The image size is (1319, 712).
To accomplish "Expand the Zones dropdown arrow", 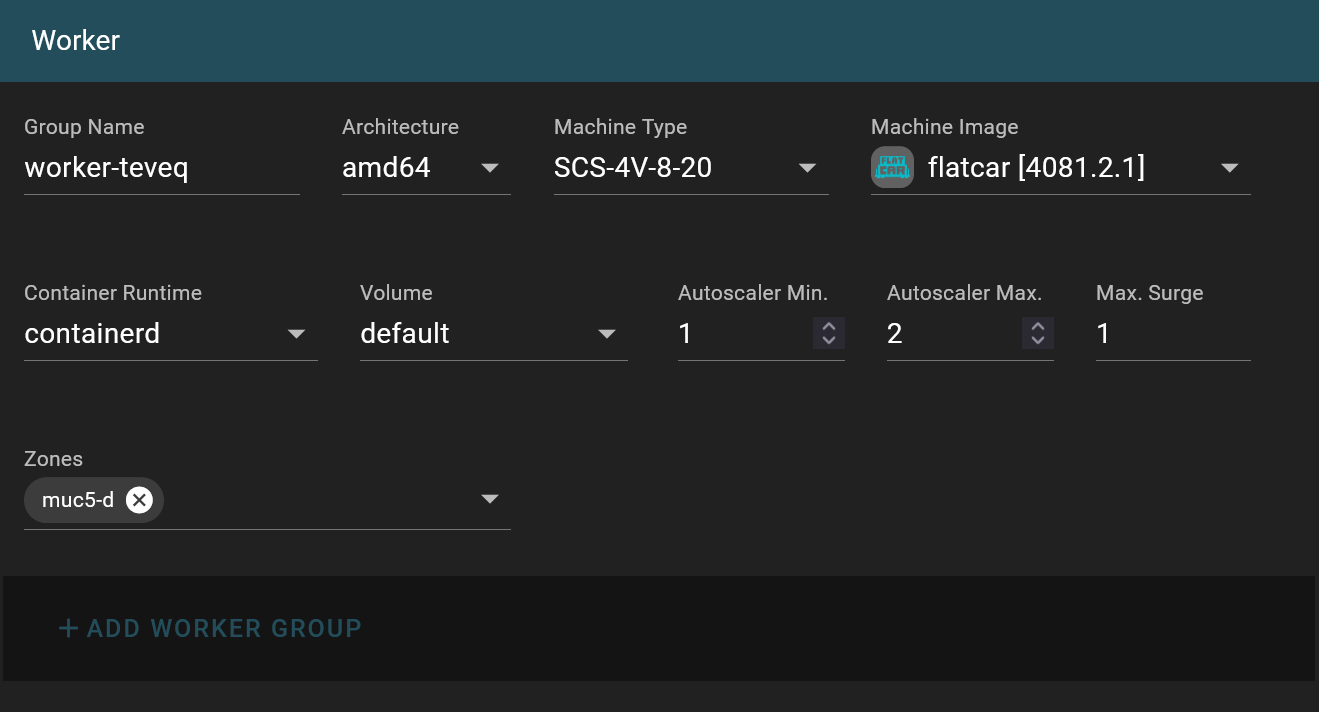I will [x=490, y=499].
